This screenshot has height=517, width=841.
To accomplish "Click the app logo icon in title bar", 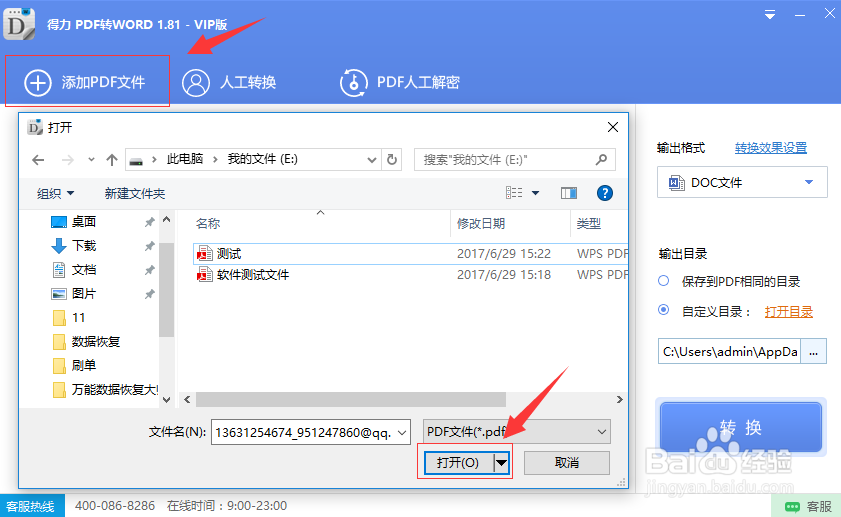I will [x=19, y=24].
